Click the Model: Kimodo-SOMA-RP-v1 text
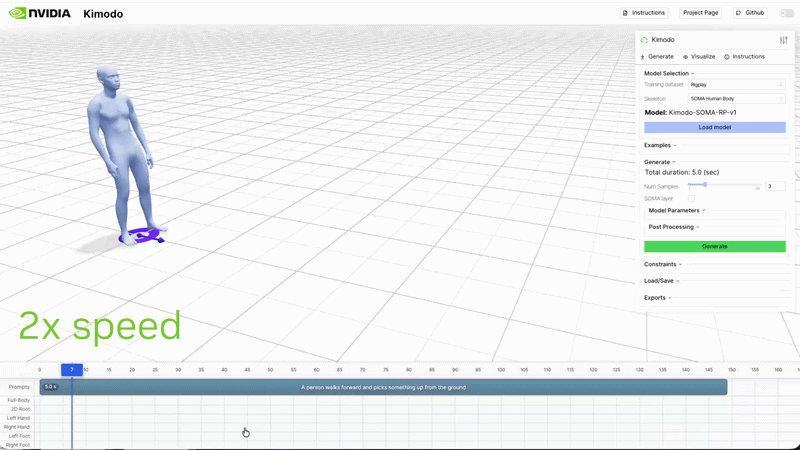 coord(690,113)
